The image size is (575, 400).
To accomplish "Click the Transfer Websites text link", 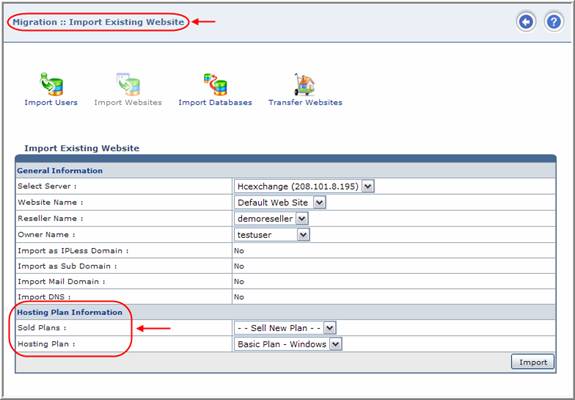I will click(x=305, y=103).
